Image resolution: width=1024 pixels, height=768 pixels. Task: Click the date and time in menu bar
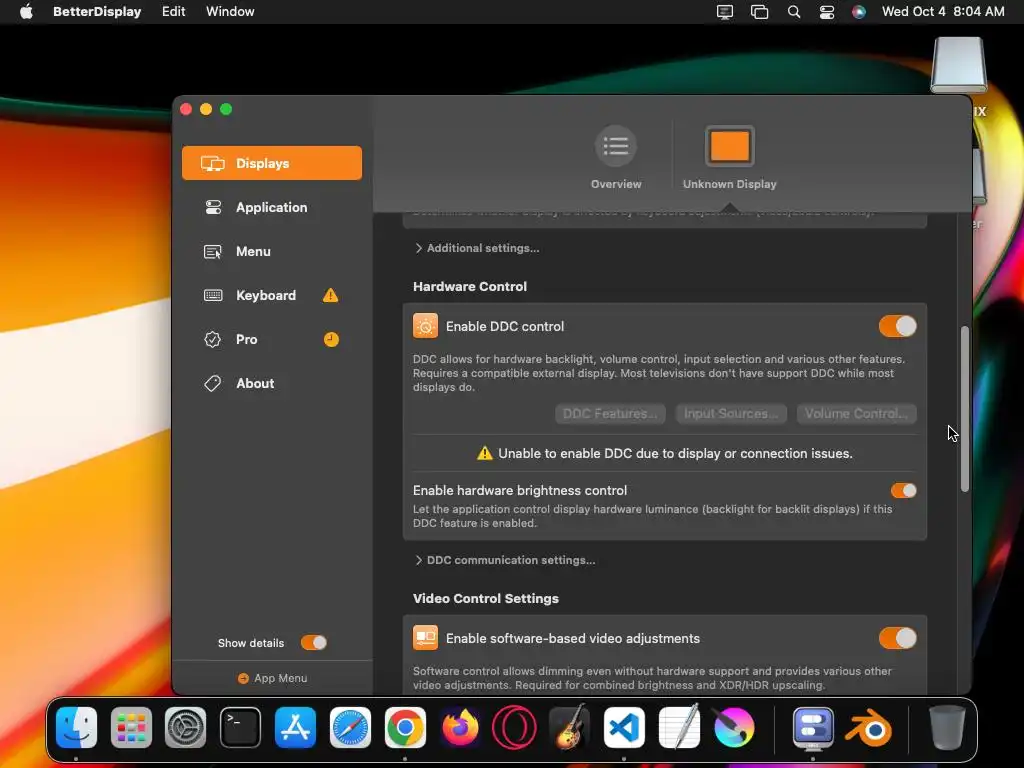943,11
